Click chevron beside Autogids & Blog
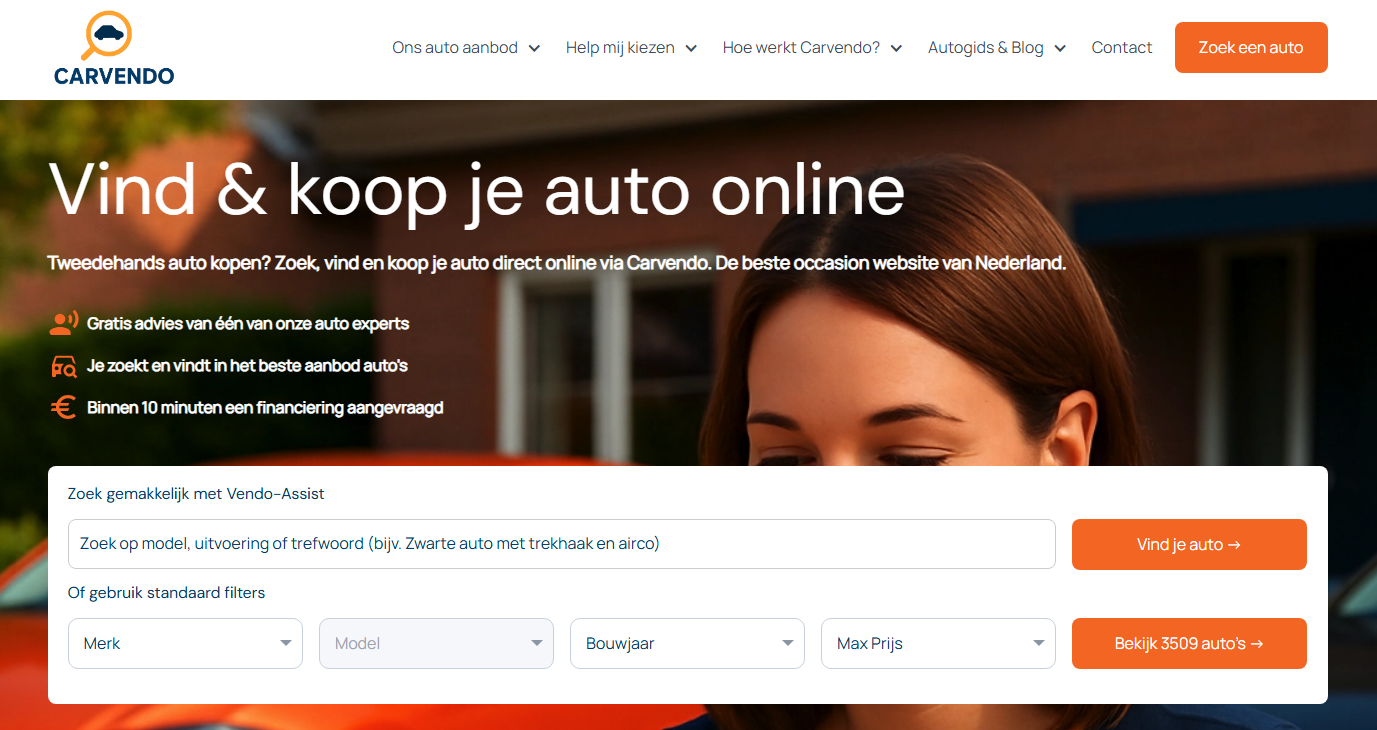The image size is (1377, 730). pyautogui.click(x=1060, y=48)
